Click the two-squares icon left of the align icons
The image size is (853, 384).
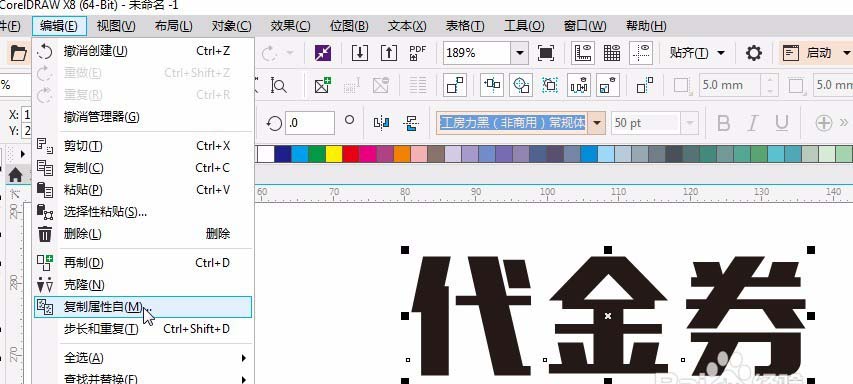pos(455,85)
